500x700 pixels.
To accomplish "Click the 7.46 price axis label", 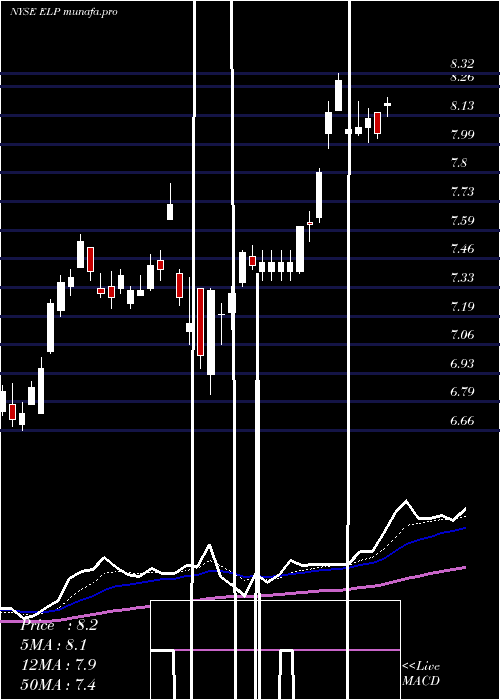I will [462, 249].
